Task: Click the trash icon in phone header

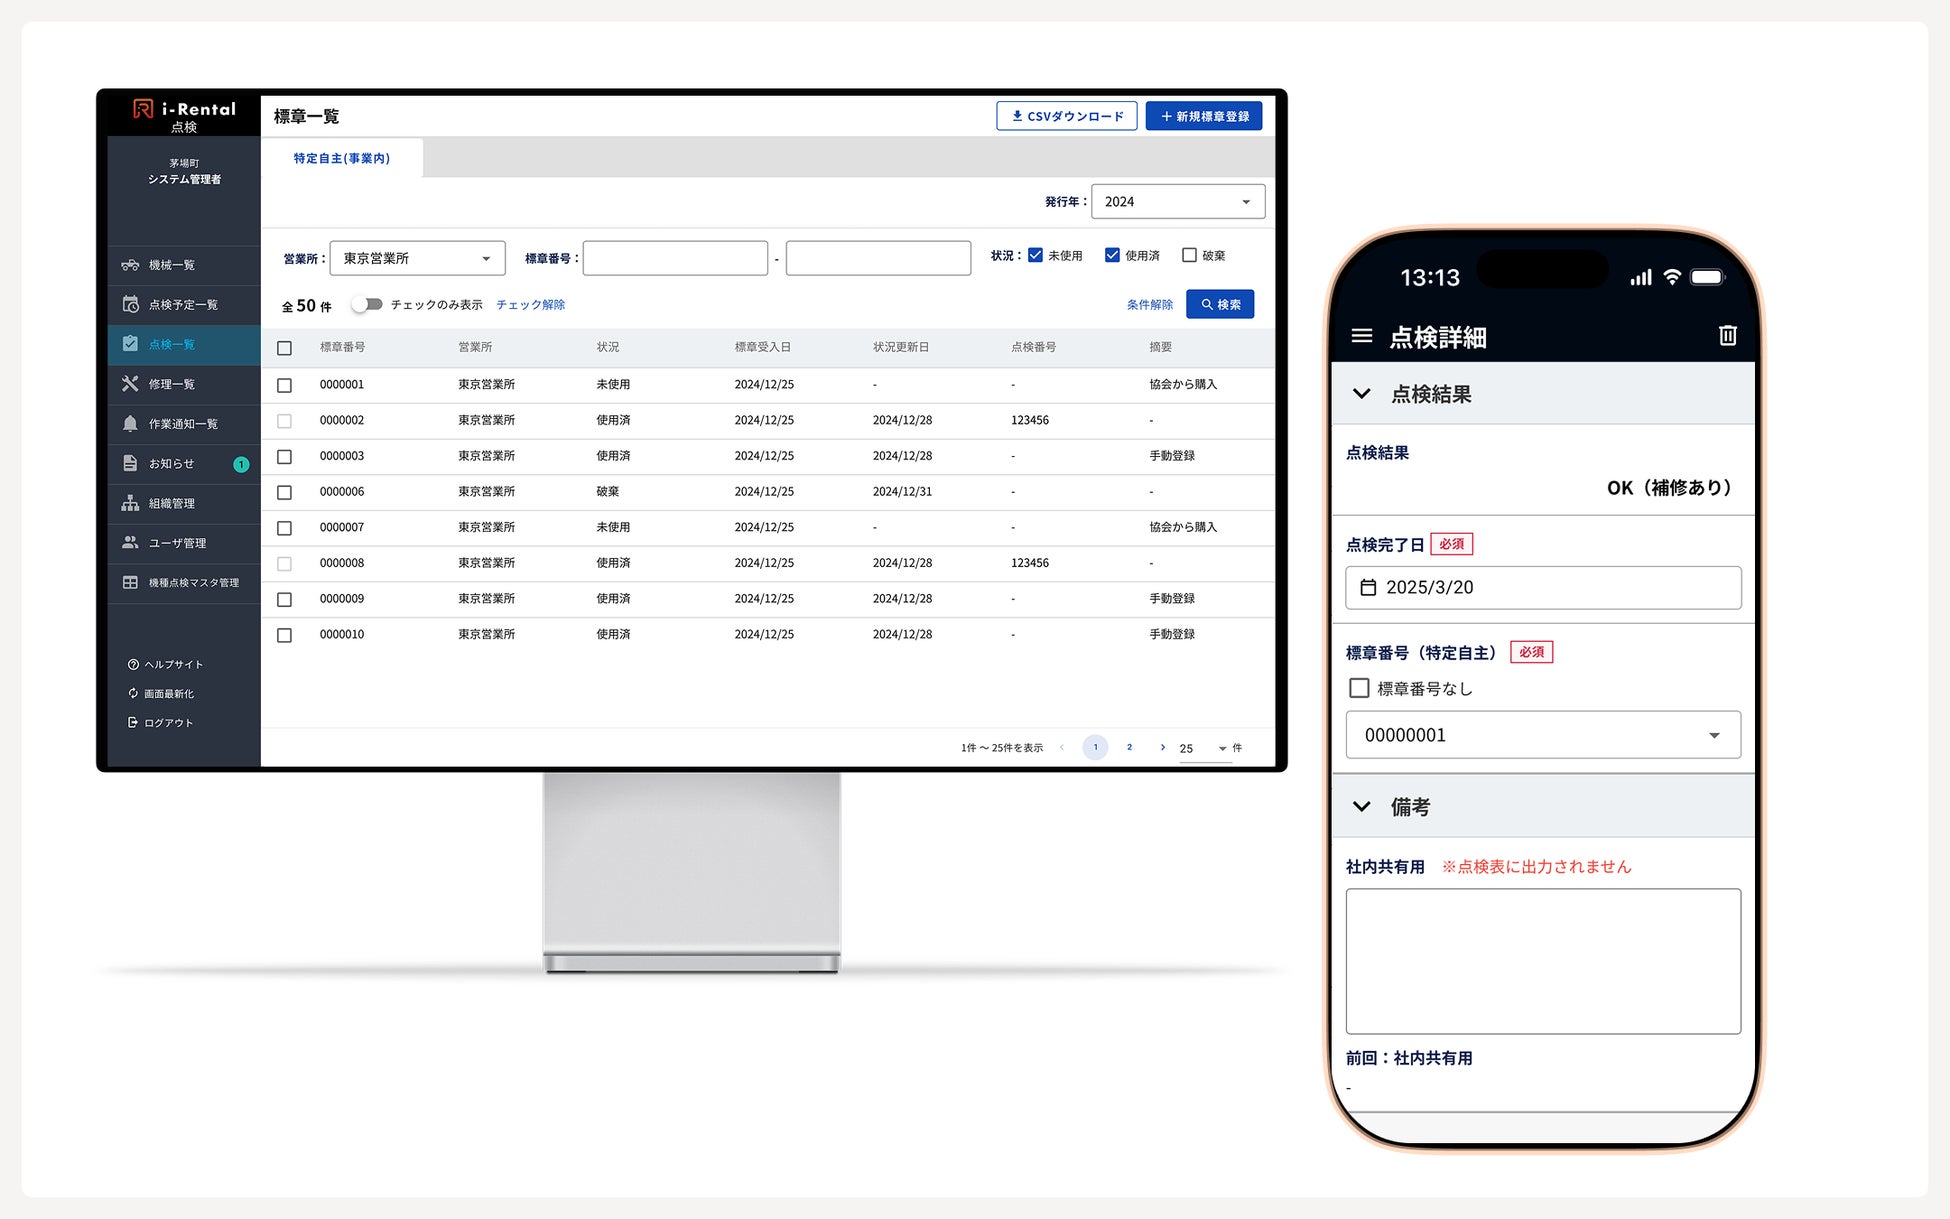Action: tap(1727, 336)
